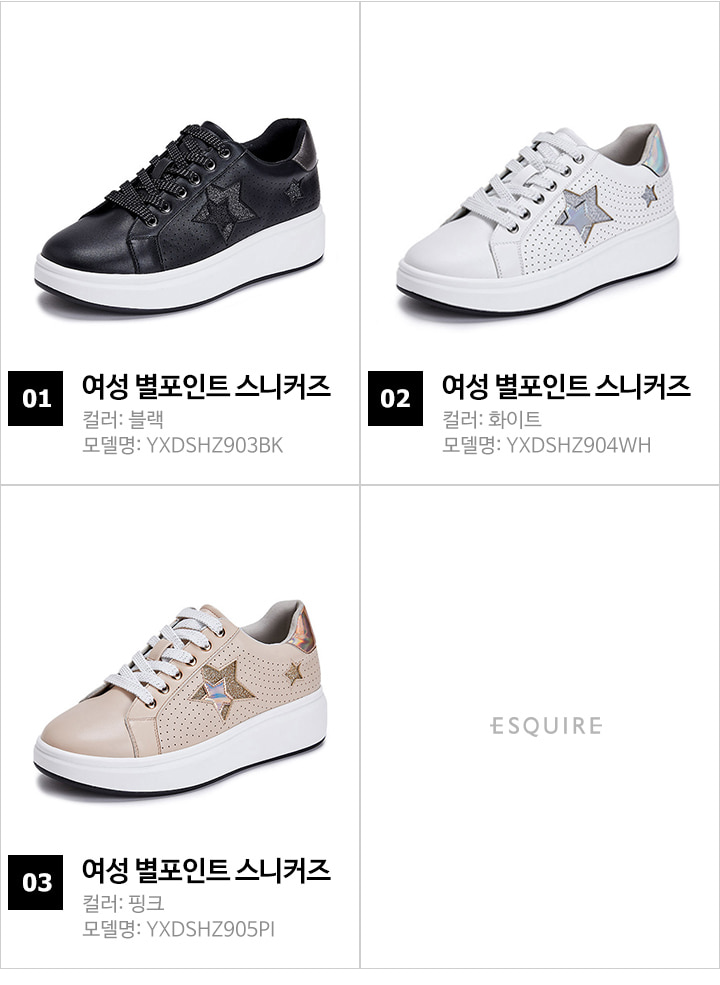Click the color label 화이트
Image resolution: width=720 pixels, height=985 pixels.
coord(515,419)
